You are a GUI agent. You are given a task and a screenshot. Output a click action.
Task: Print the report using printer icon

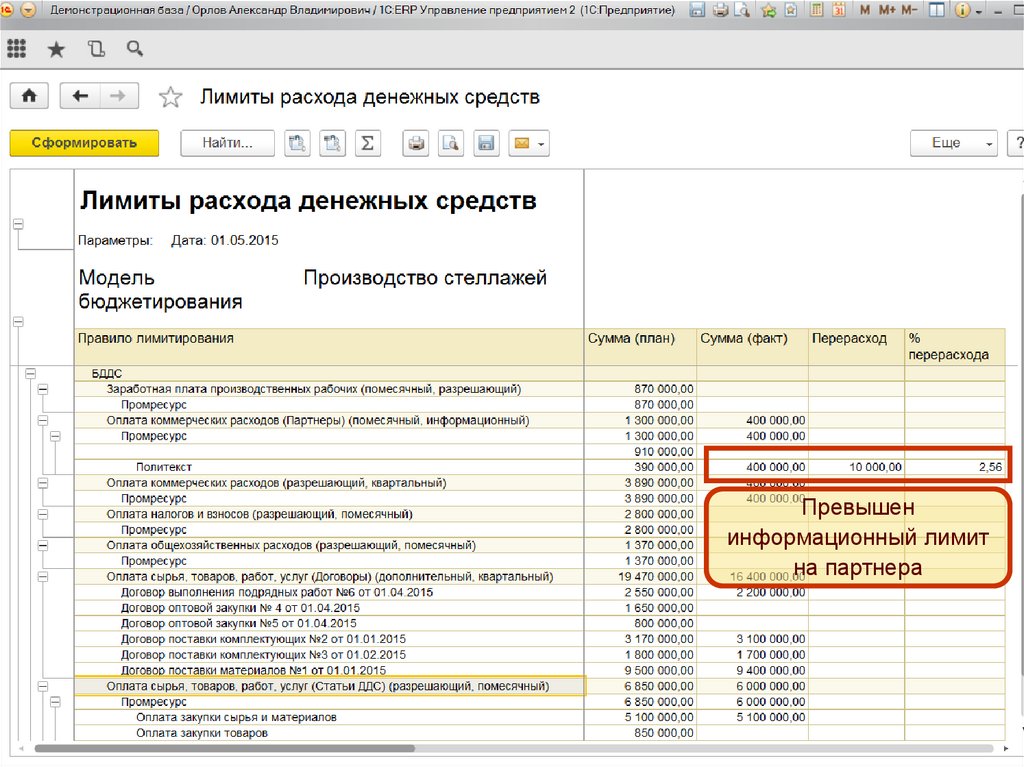pyautogui.click(x=416, y=143)
